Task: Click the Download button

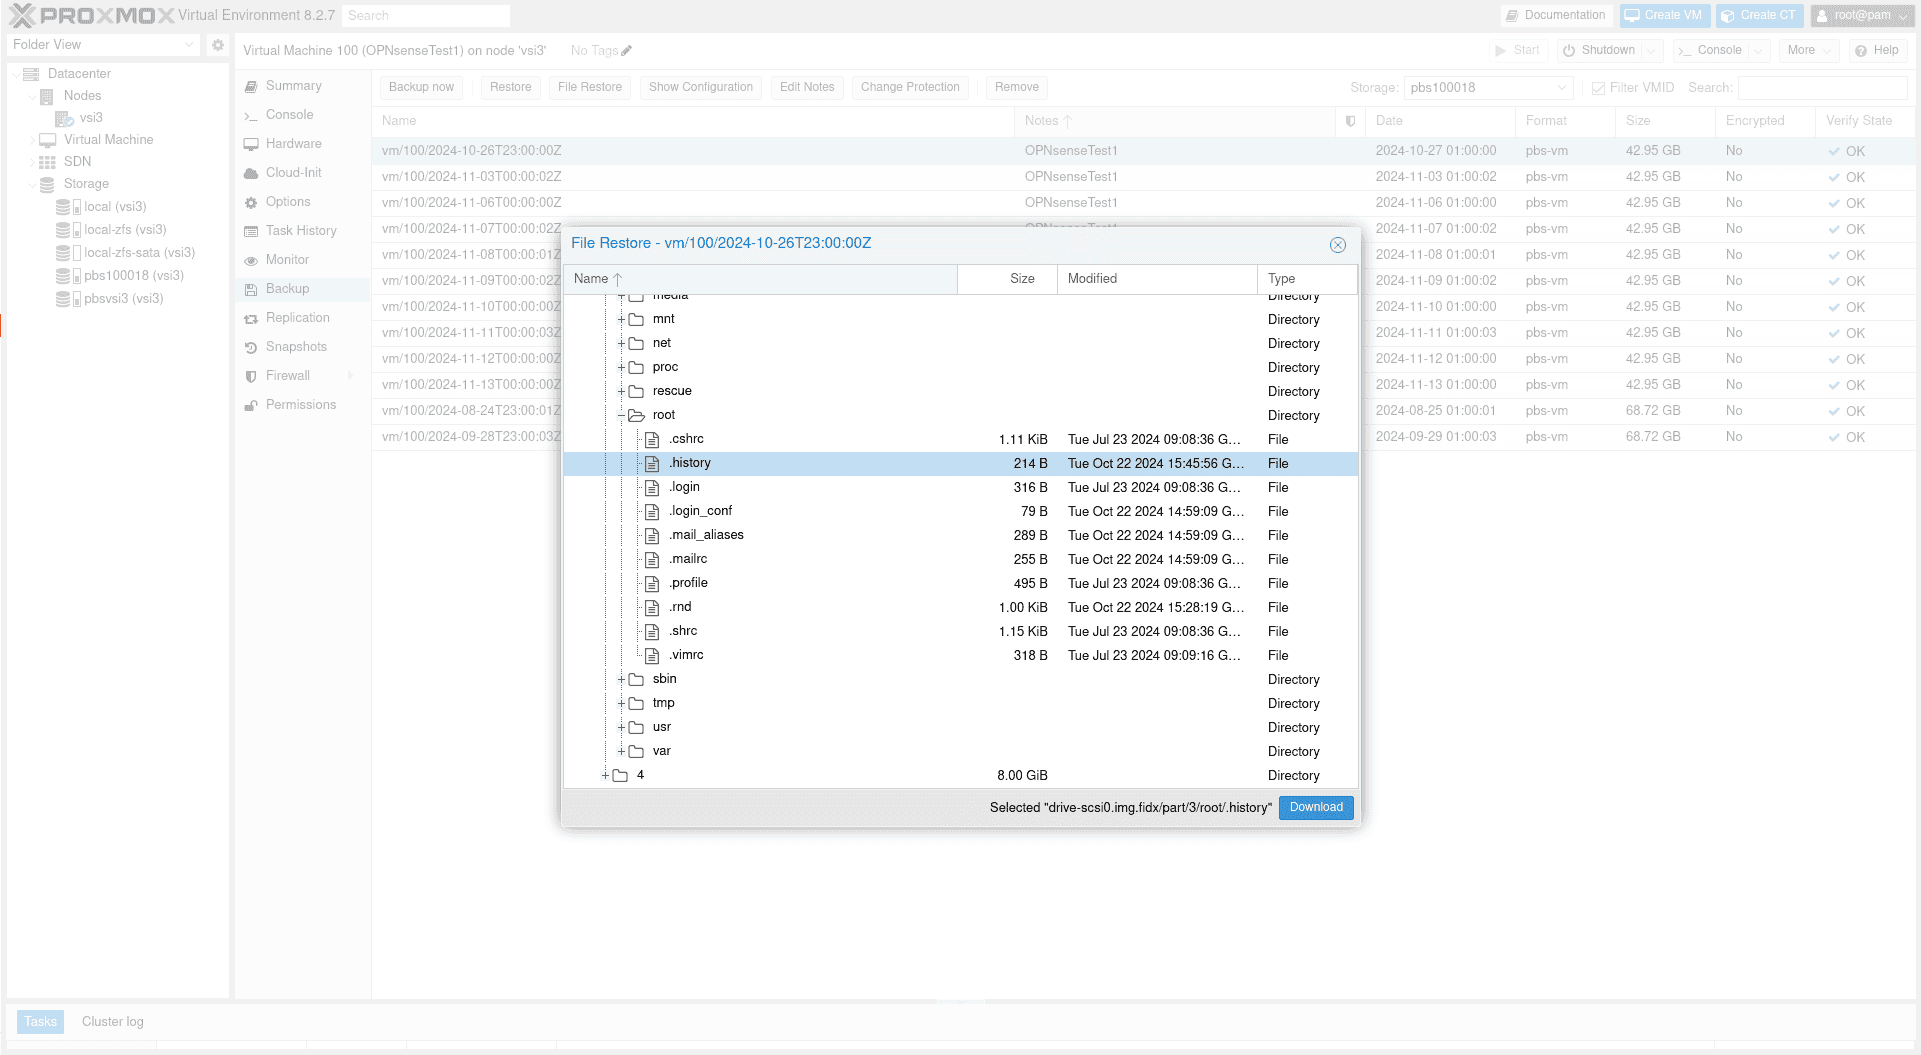Action: 1315,808
